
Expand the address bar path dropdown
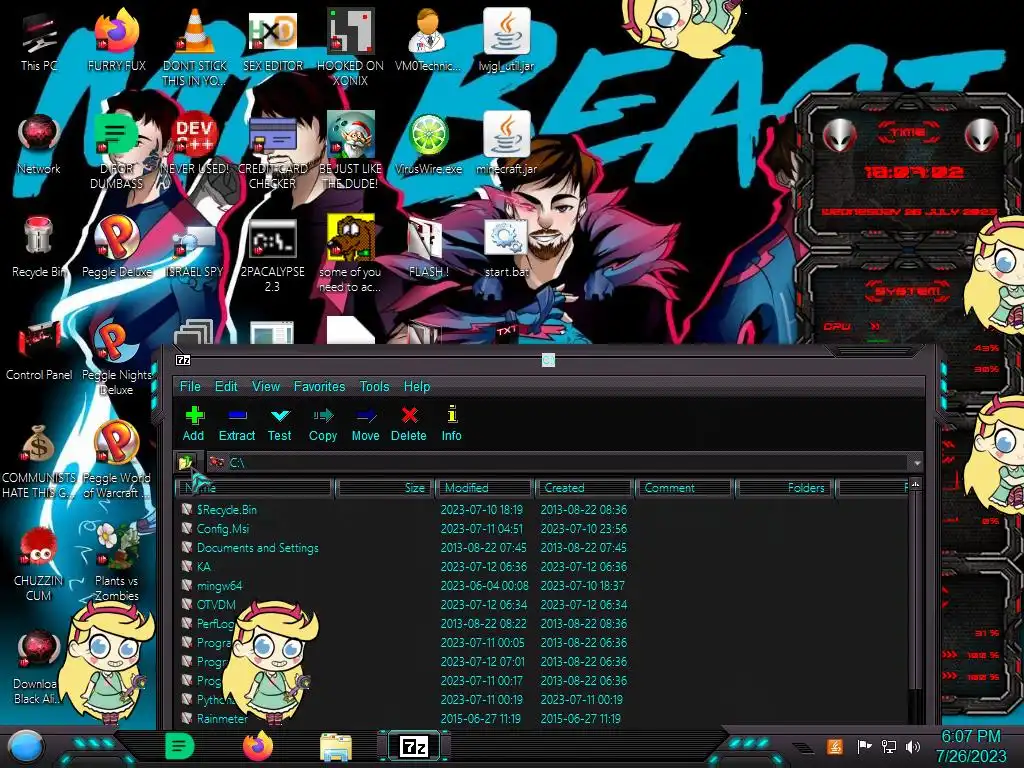coord(917,462)
